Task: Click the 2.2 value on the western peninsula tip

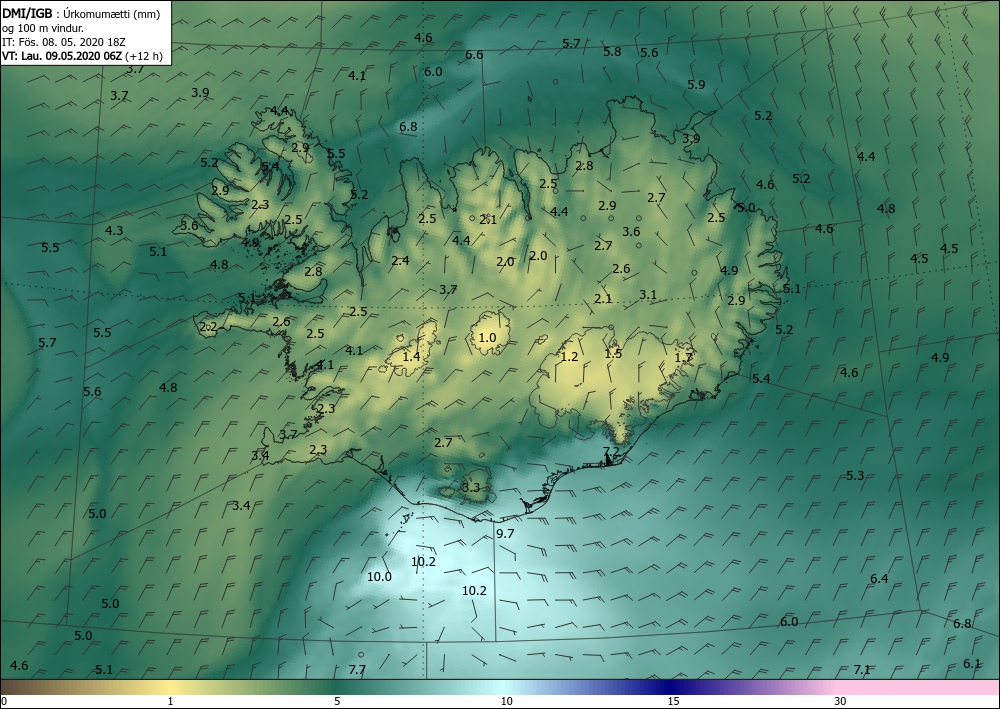Action: coord(209,327)
